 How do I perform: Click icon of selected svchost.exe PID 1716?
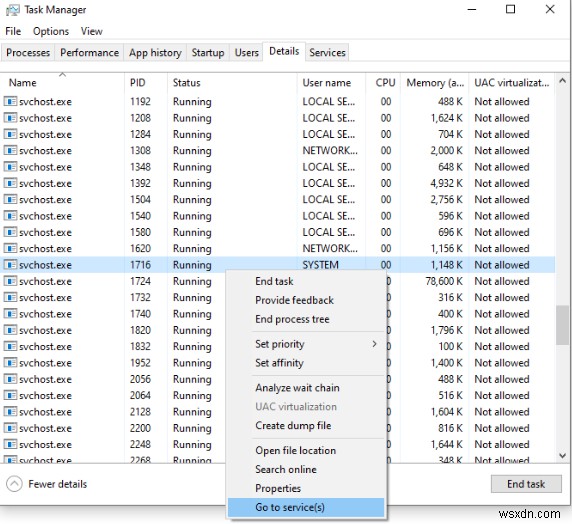coord(10,265)
